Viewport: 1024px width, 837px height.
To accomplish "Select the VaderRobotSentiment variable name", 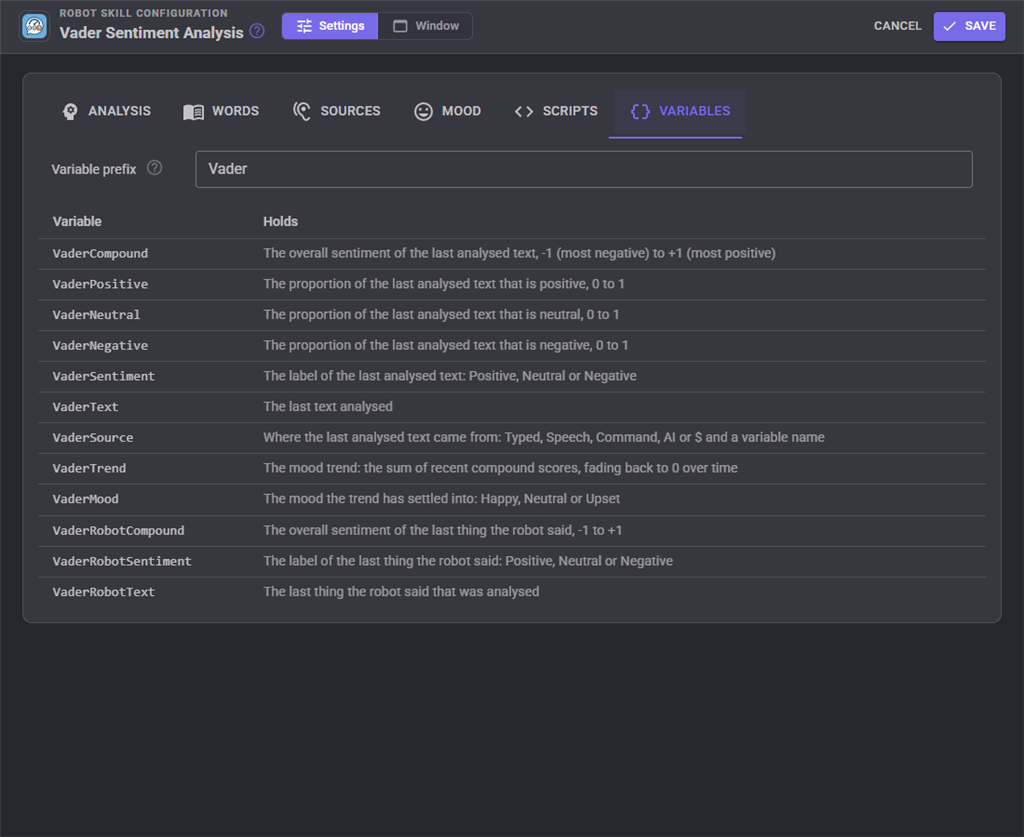I will click(122, 561).
